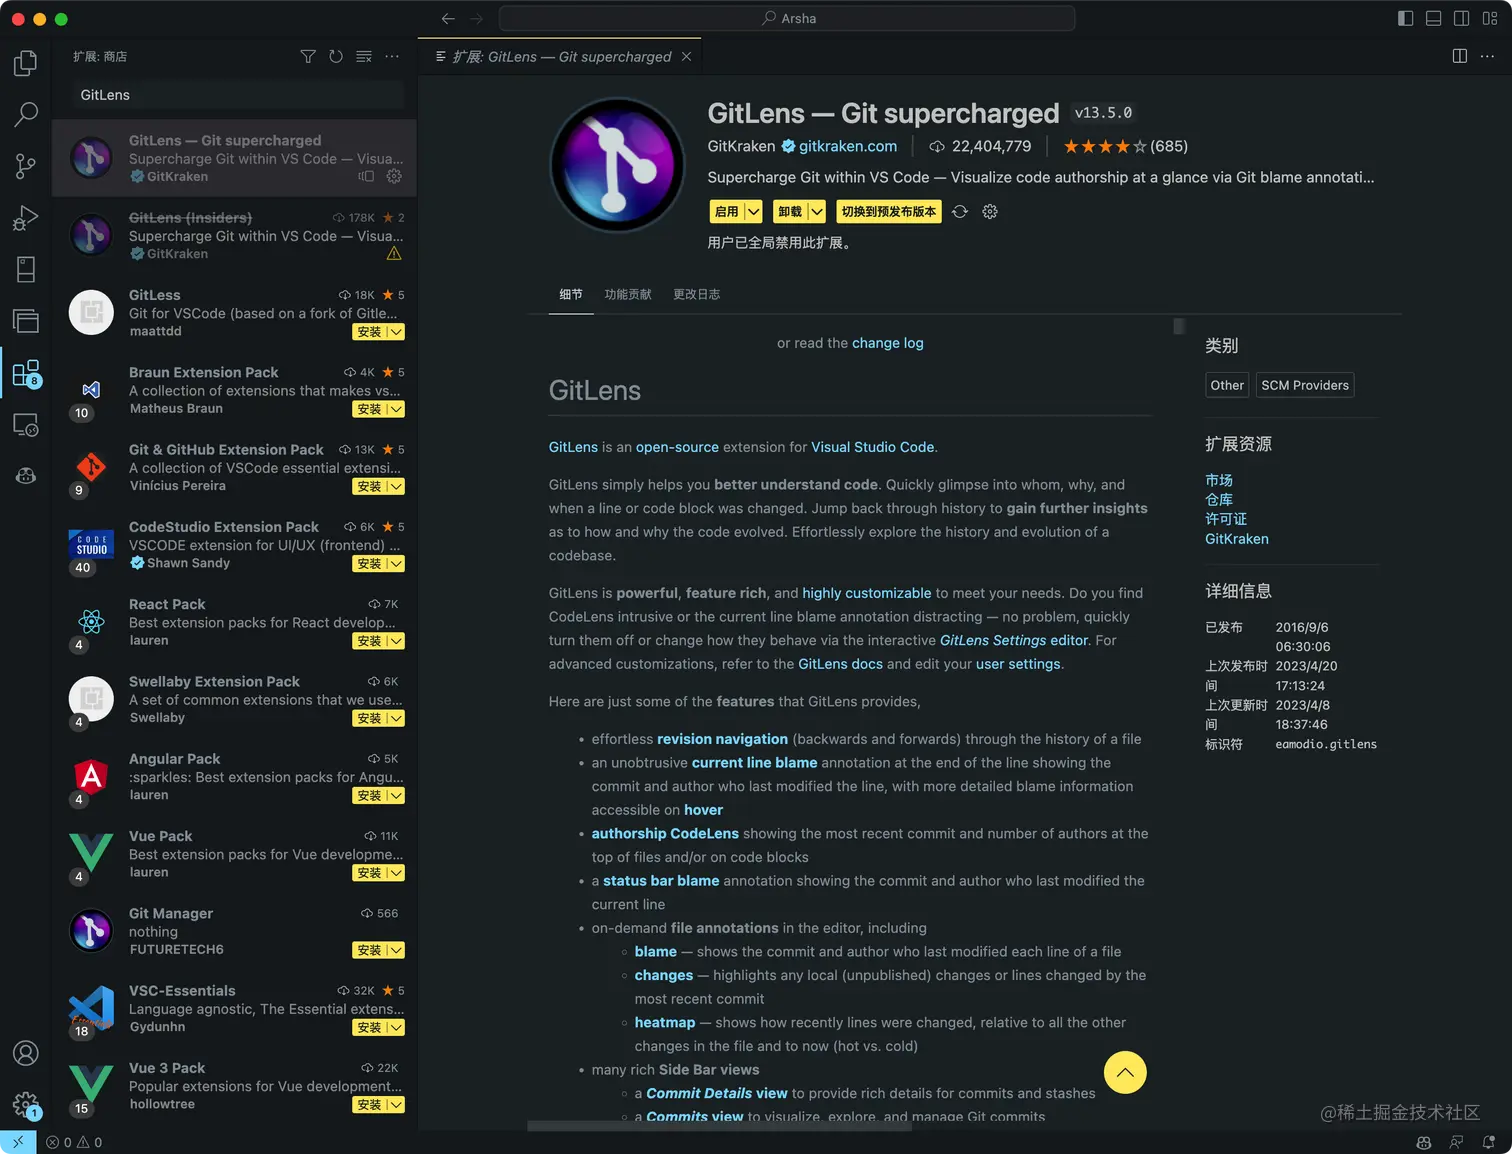Select the GitLens extension editor tab
Screen dimensions: 1512x1154
coord(561,57)
